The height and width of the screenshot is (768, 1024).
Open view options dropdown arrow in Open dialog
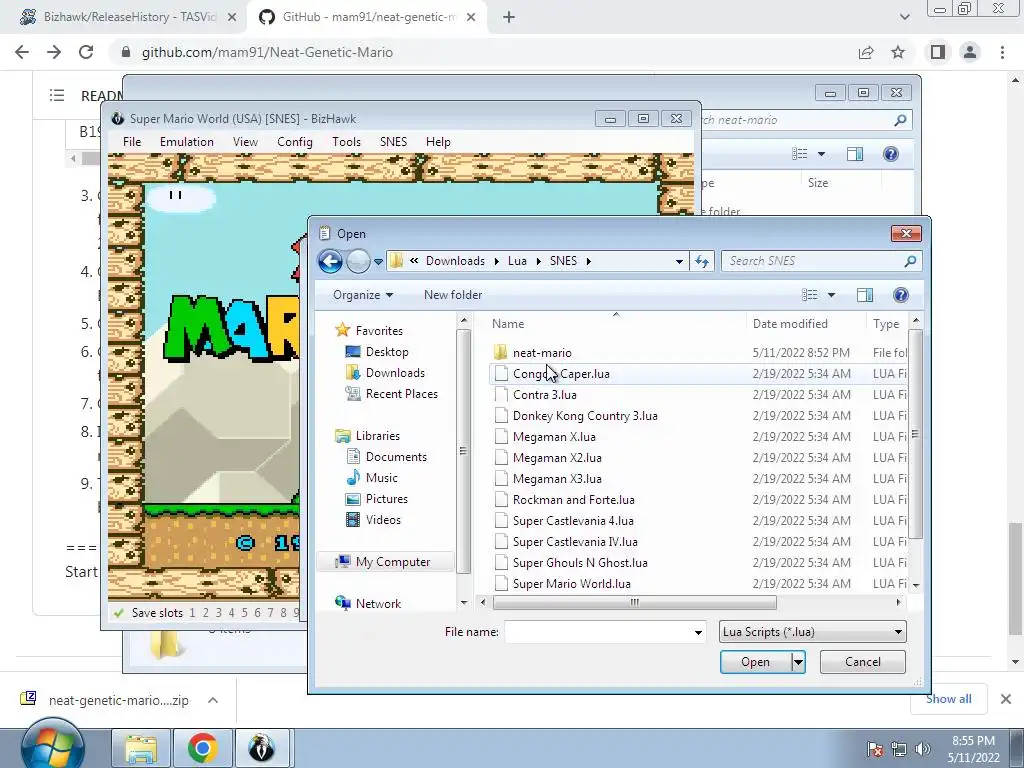(831, 295)
